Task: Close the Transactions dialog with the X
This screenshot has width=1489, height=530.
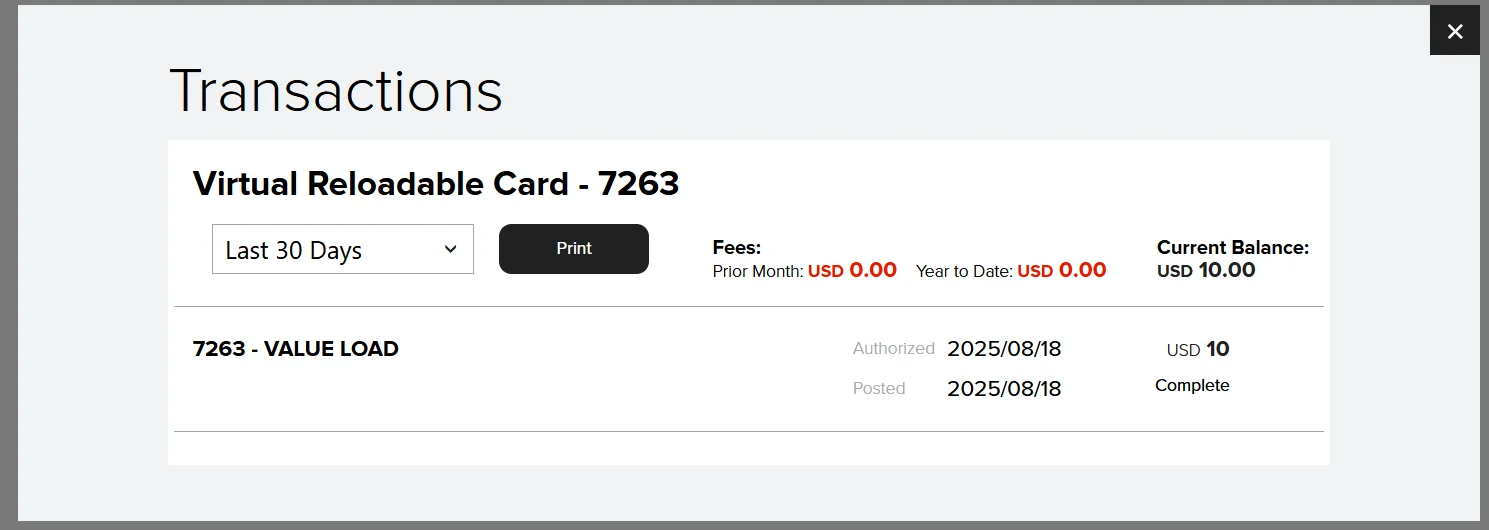Action: pyautogui.click(x=1454, y=31)
